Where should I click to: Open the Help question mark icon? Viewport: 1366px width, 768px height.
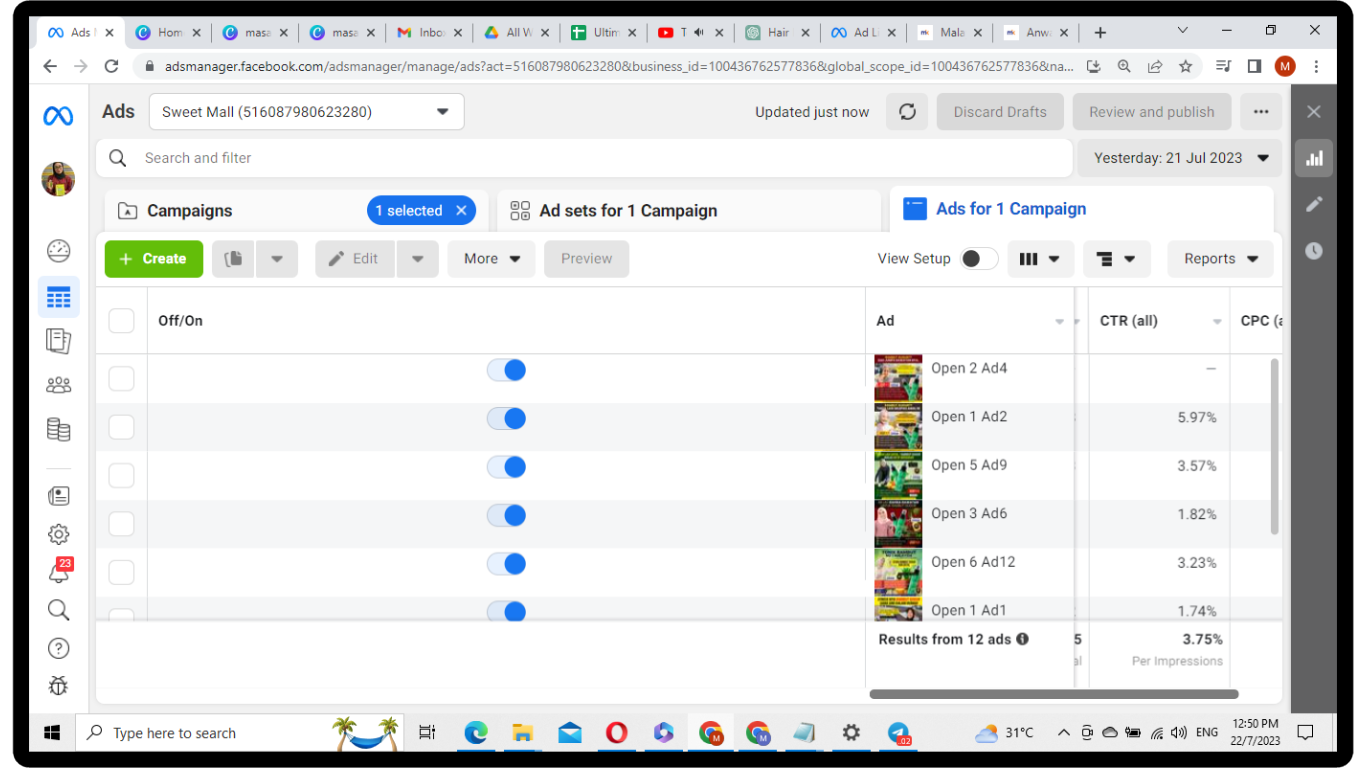[x=58, y=648]
